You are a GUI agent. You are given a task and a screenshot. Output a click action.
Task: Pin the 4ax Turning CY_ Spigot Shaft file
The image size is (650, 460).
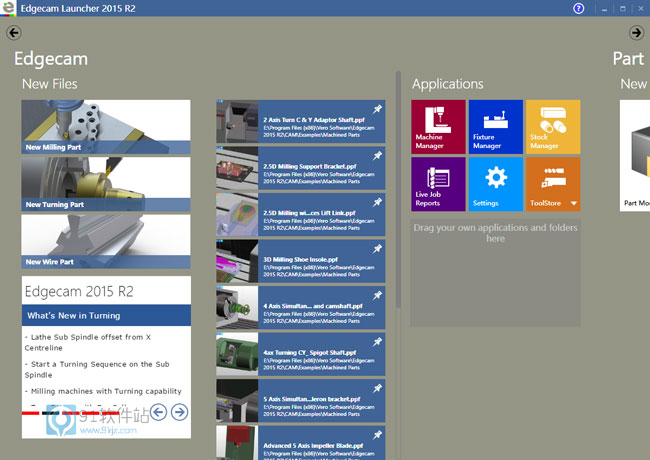click(x=377, y=342)
